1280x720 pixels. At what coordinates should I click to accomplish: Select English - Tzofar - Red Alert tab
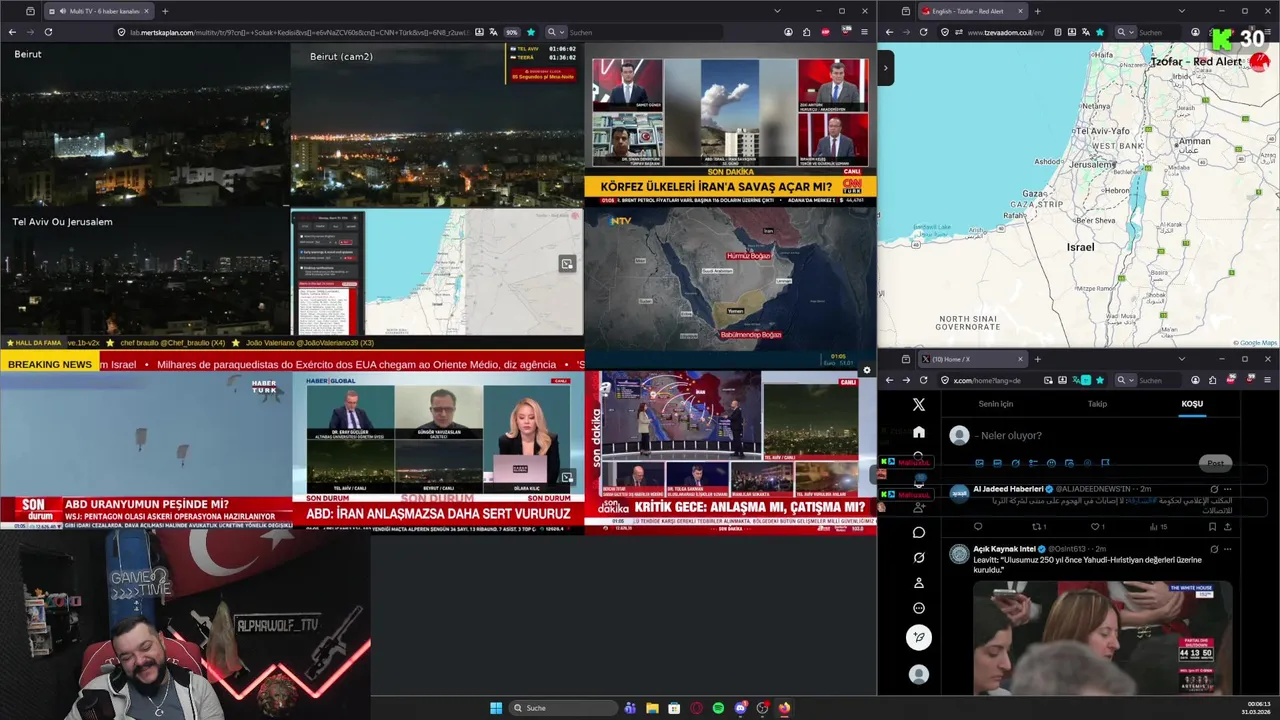972,11
